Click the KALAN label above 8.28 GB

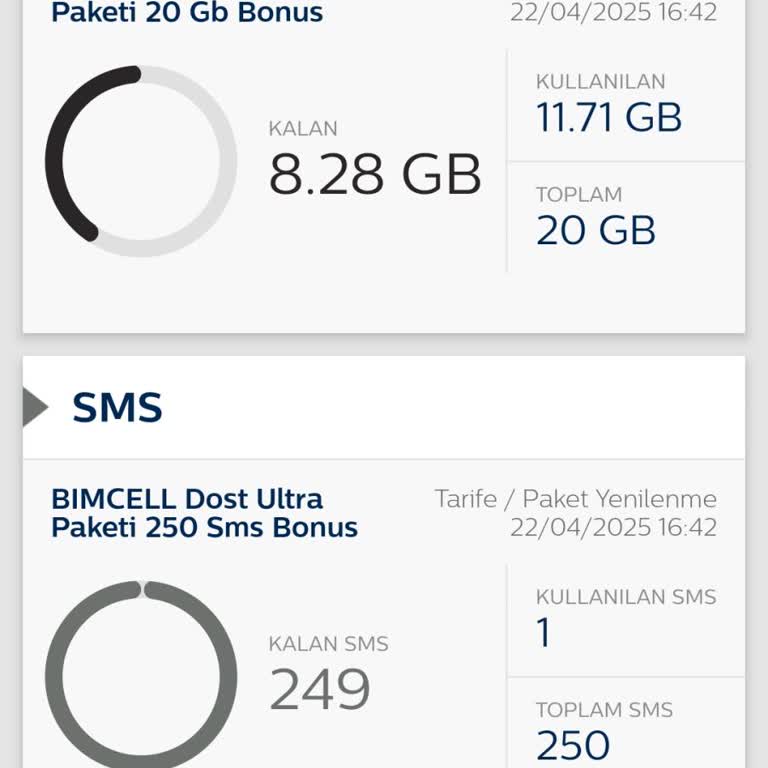[303, 128]
